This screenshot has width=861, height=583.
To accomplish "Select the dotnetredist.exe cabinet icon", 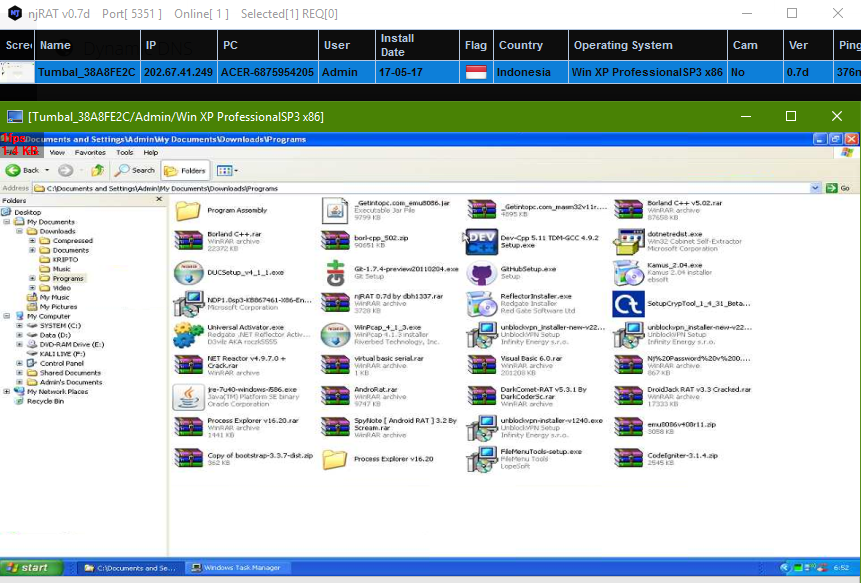I will pos(628,242).
